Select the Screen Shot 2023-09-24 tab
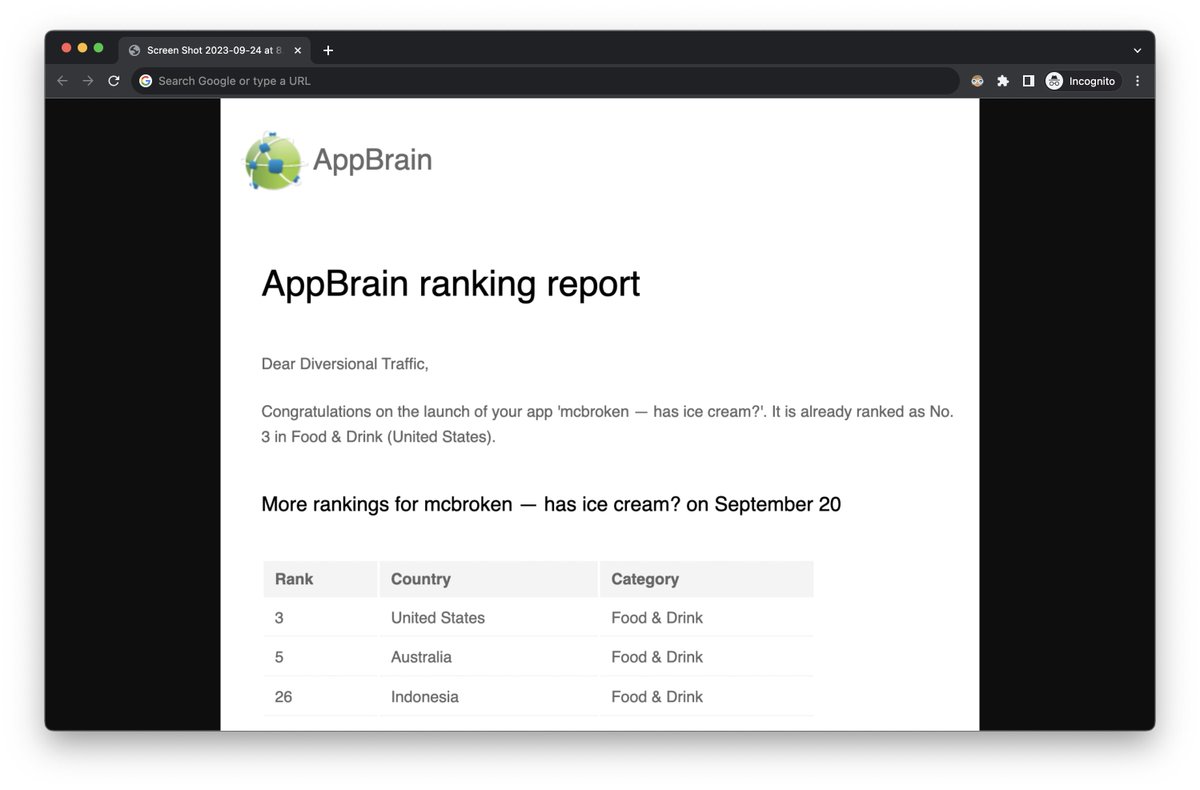 click(214, 50)
